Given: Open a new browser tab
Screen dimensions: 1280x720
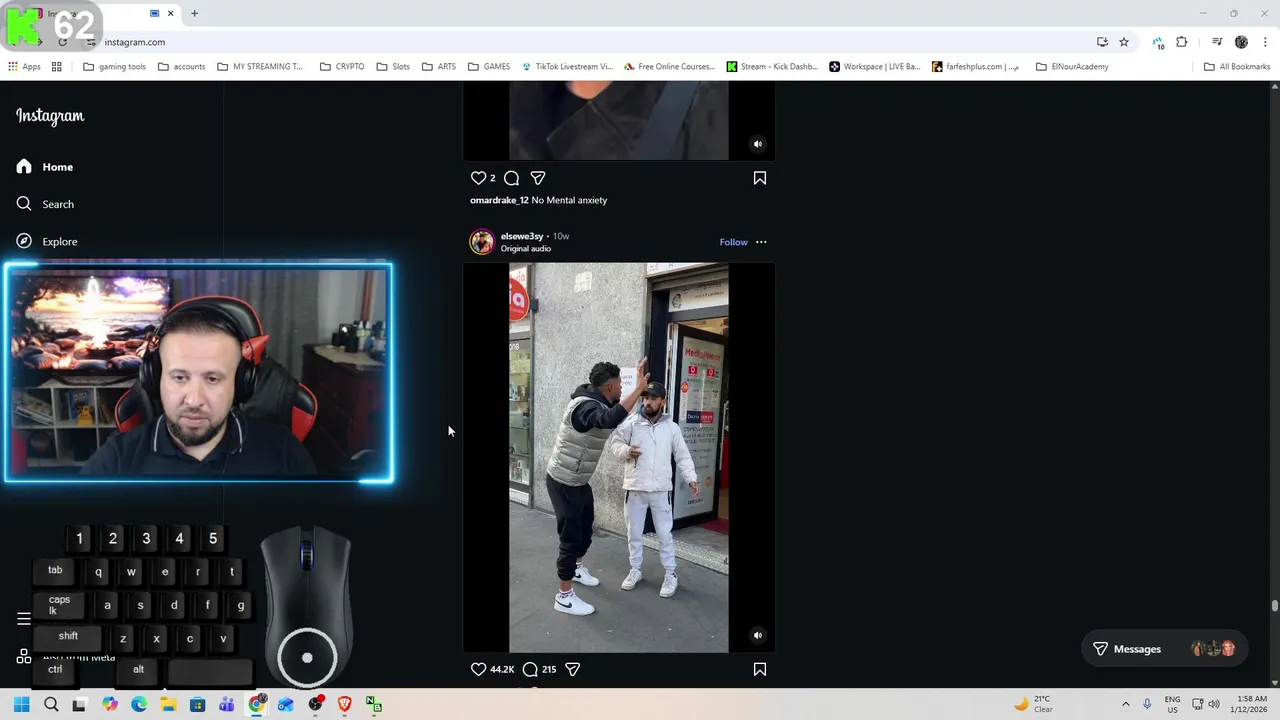Looking at the screenshot, I should (194, 13).
